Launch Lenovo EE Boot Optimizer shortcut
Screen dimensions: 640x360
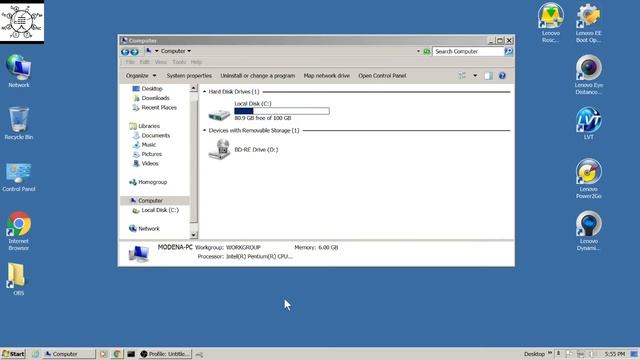point(589,22)
